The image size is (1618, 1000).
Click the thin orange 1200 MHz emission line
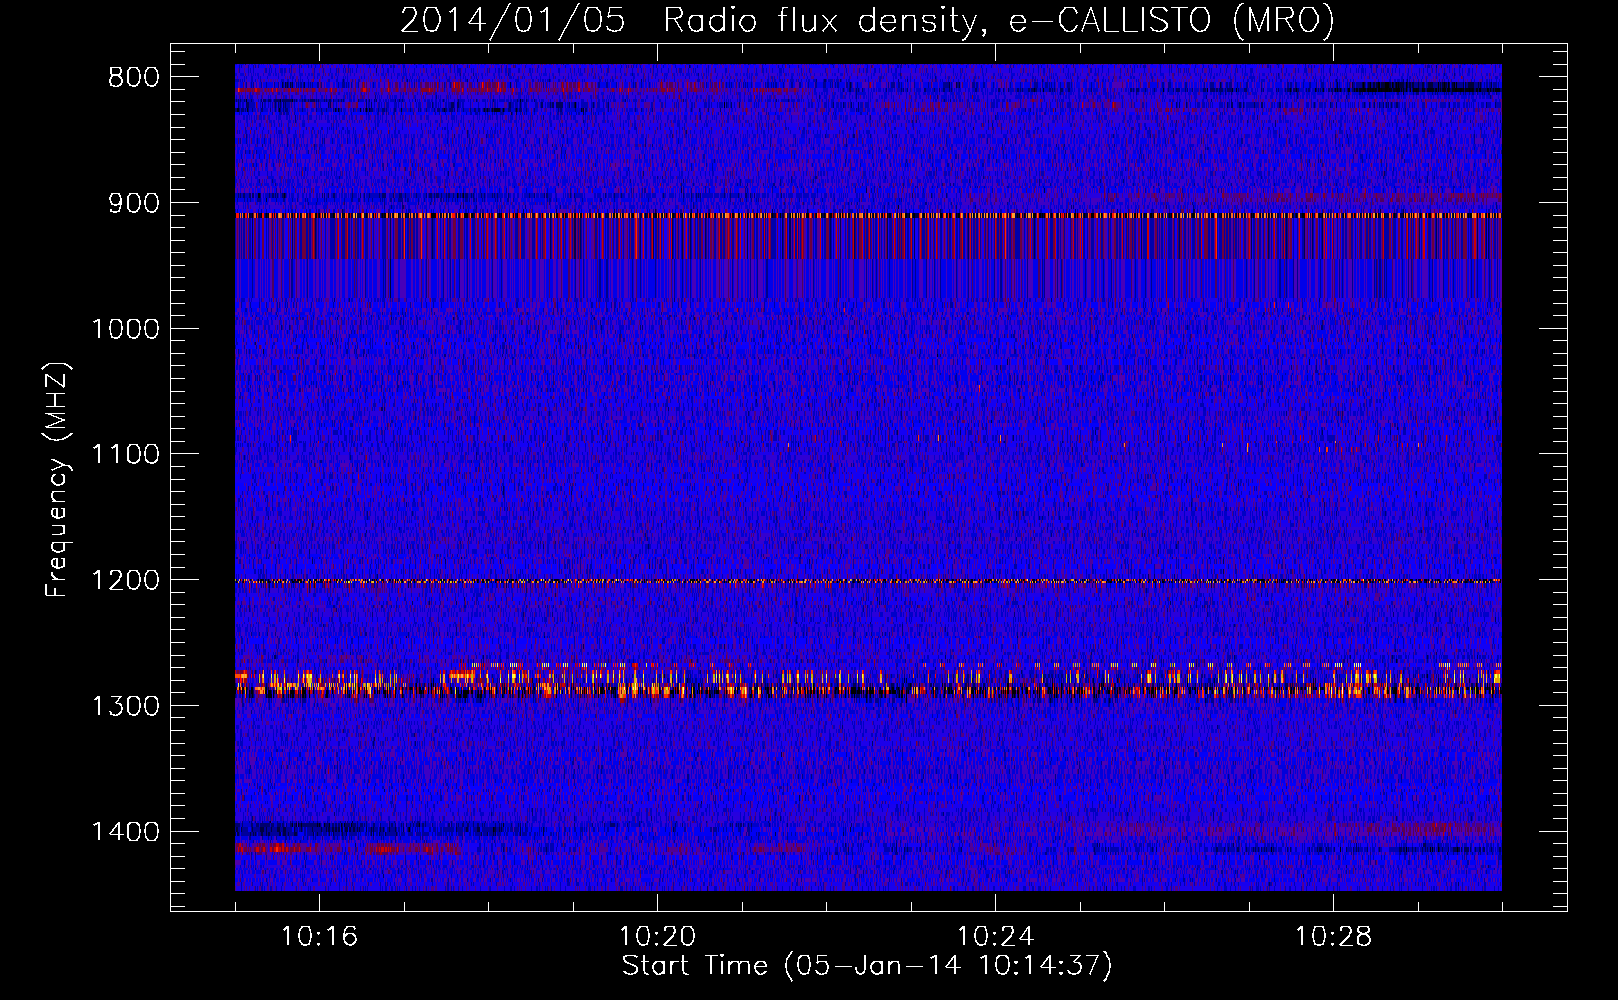[x=868, y=581]
